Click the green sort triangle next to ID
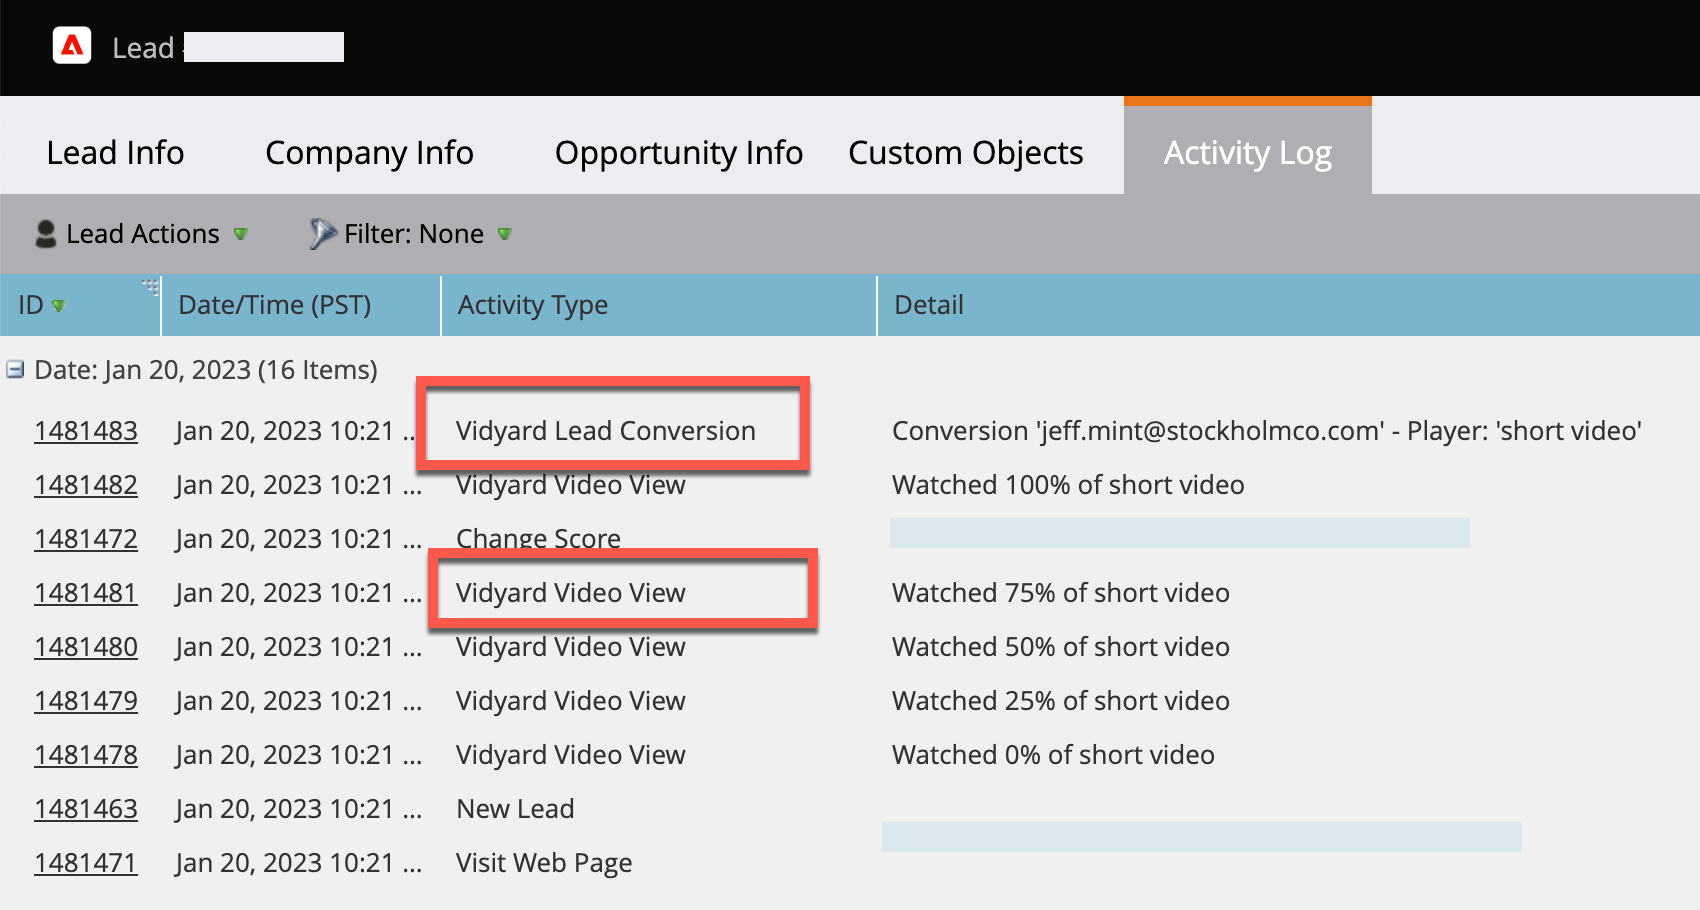Viewport: 1700px width, 910px height. pyautogui.click(x=58, y=307)
